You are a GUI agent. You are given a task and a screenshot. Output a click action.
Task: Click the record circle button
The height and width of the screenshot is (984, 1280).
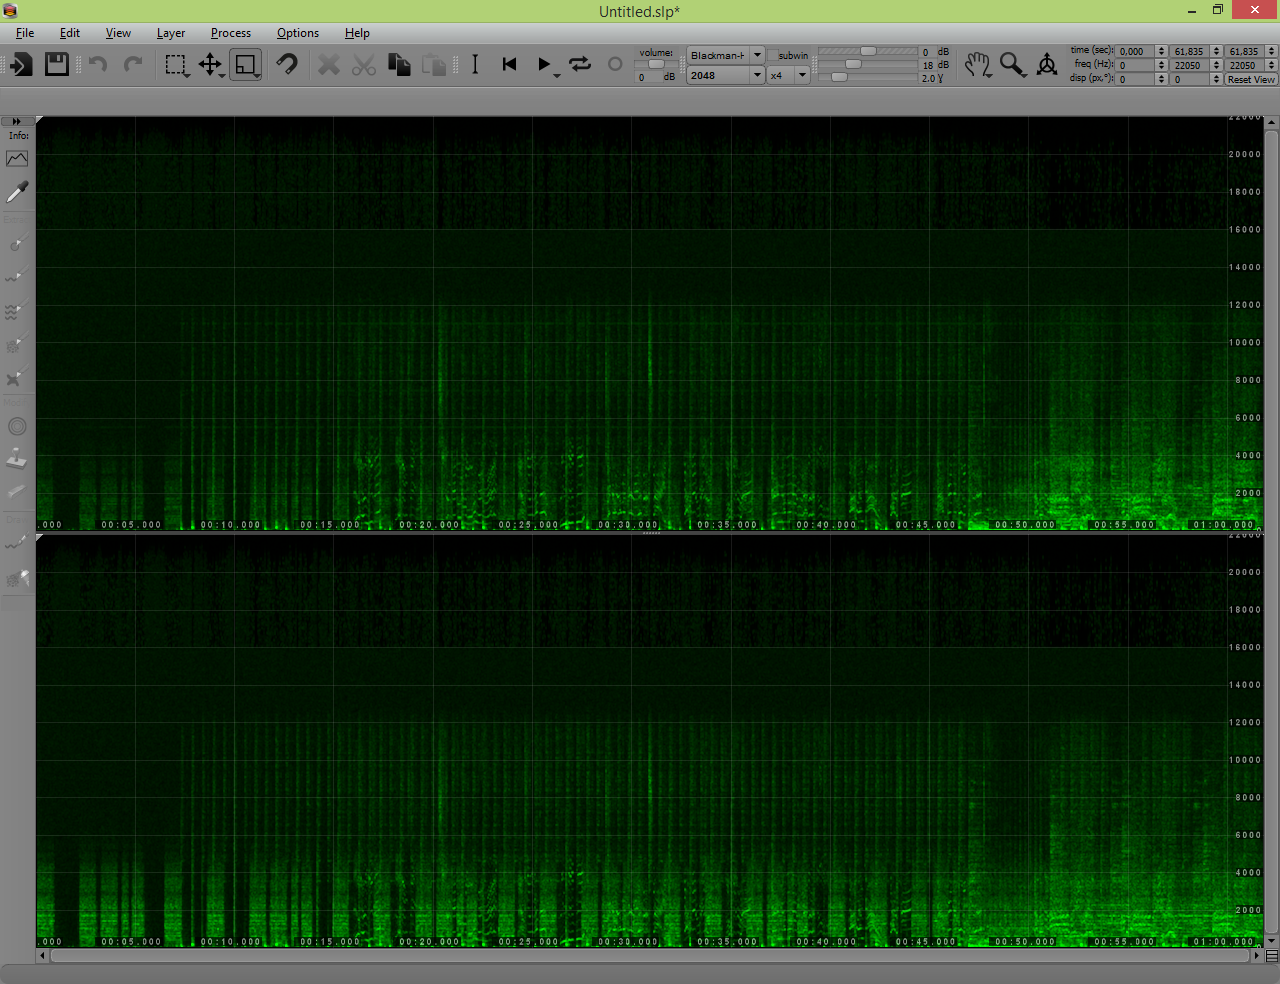[615, 65]
